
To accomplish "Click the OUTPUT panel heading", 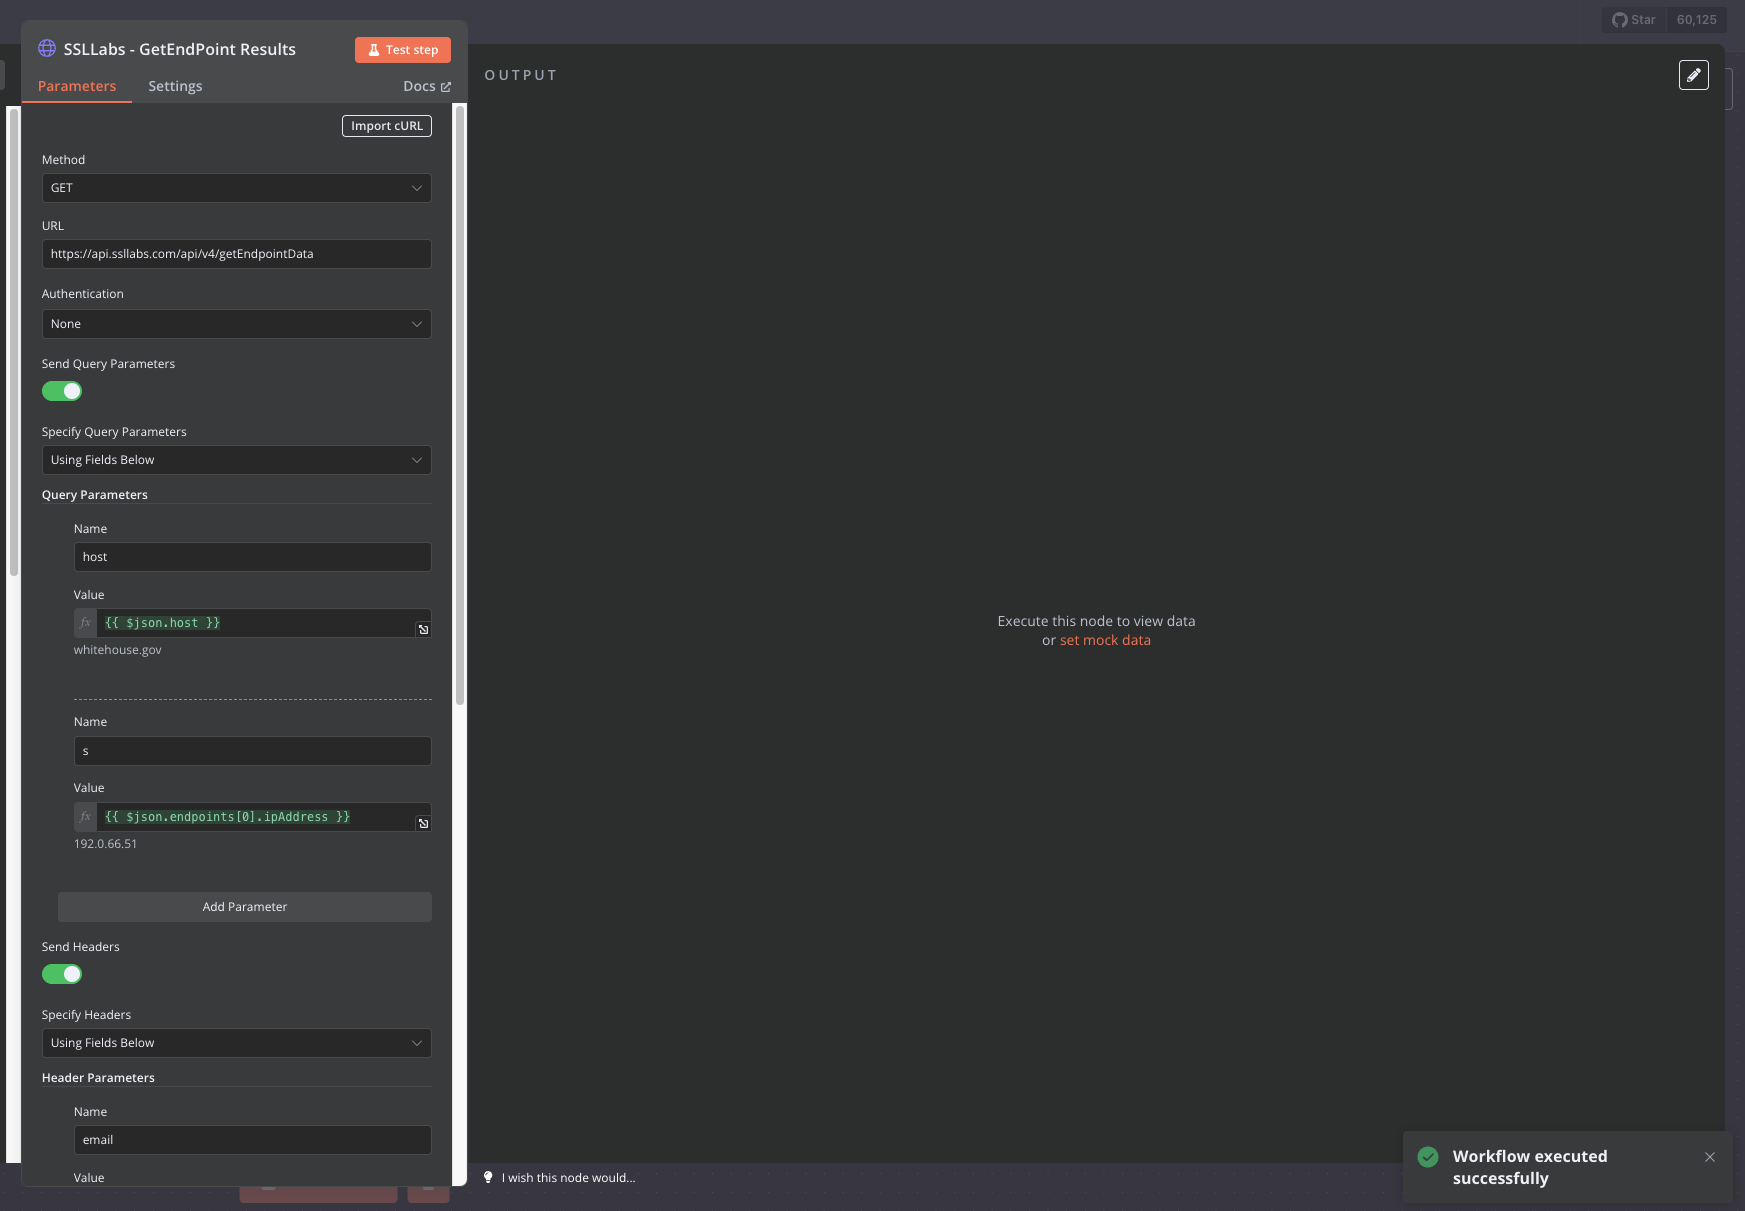I will coord(520,75).
